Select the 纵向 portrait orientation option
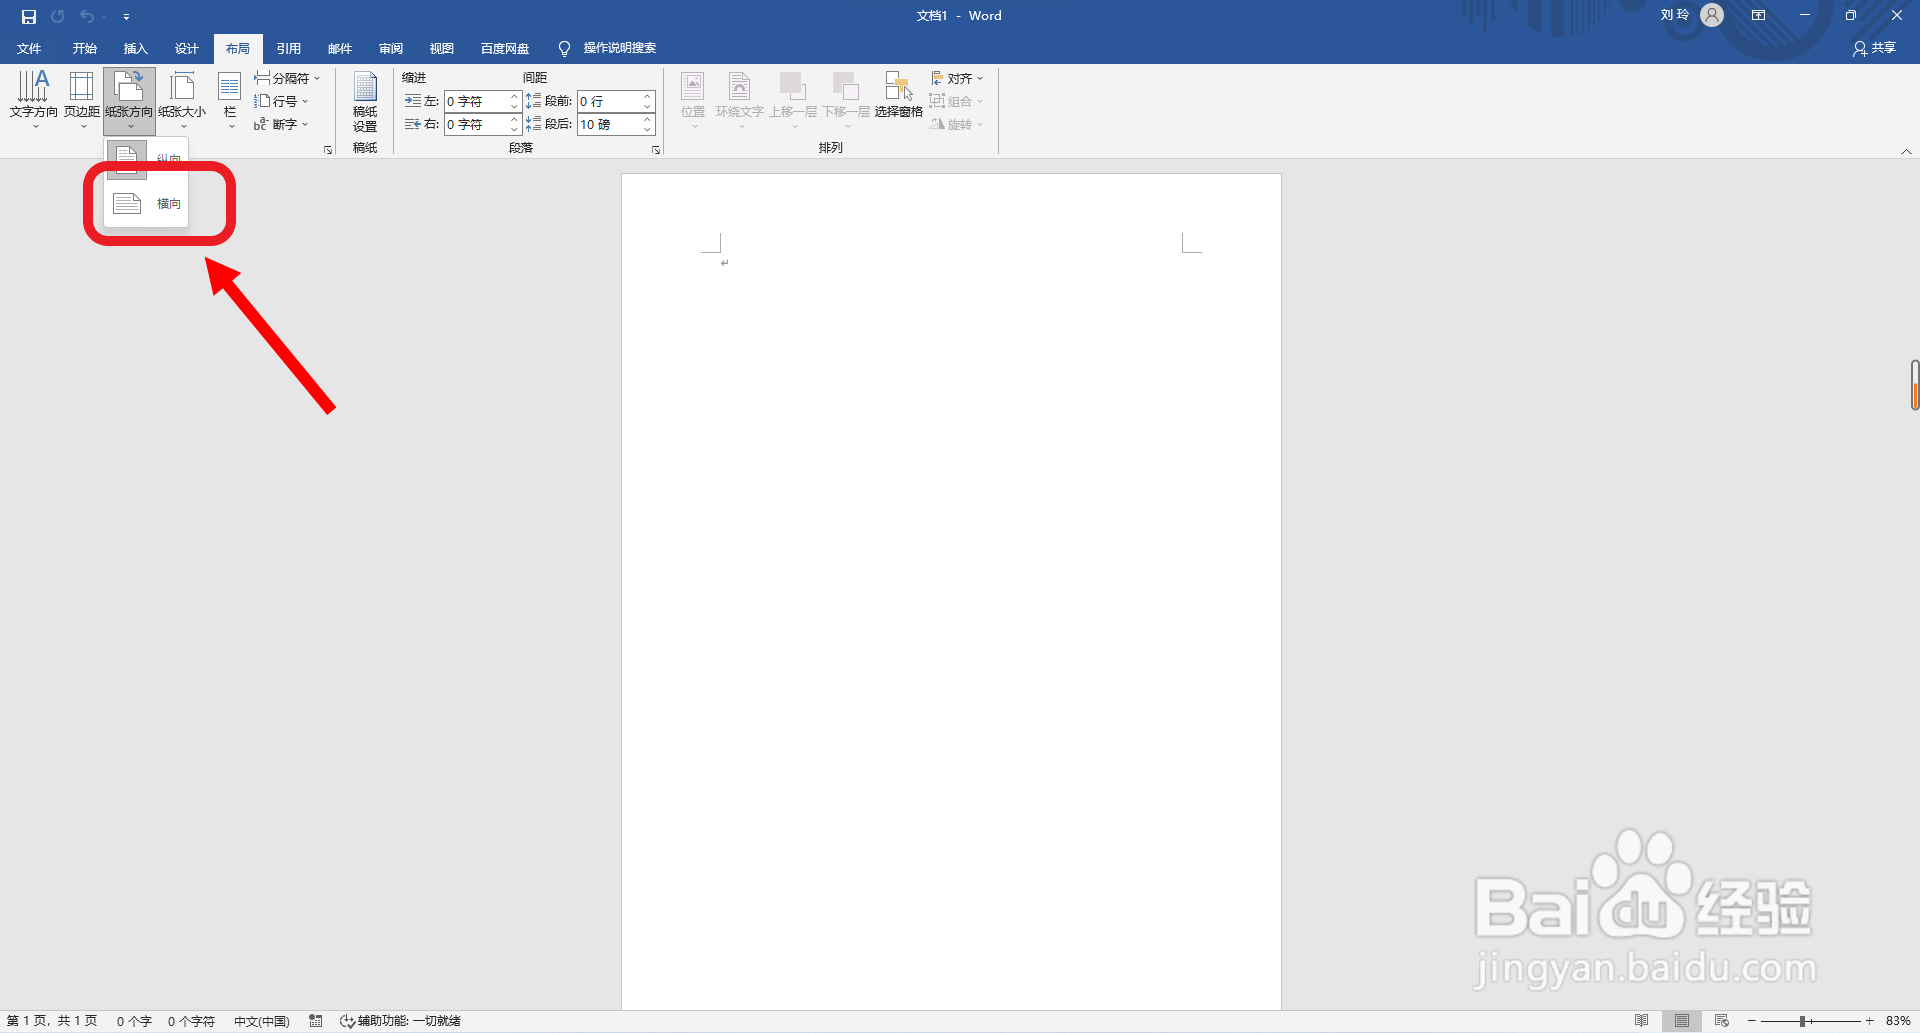 pos(146,159)
